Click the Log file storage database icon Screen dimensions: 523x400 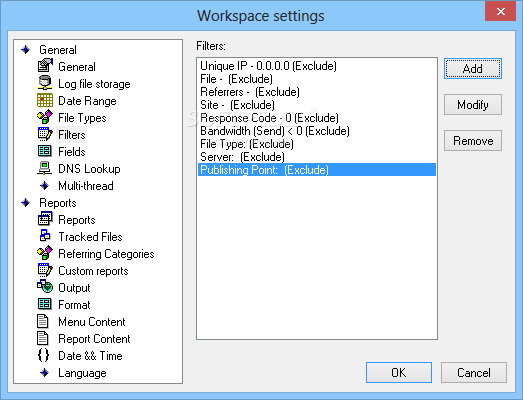[x=45, y=83]
